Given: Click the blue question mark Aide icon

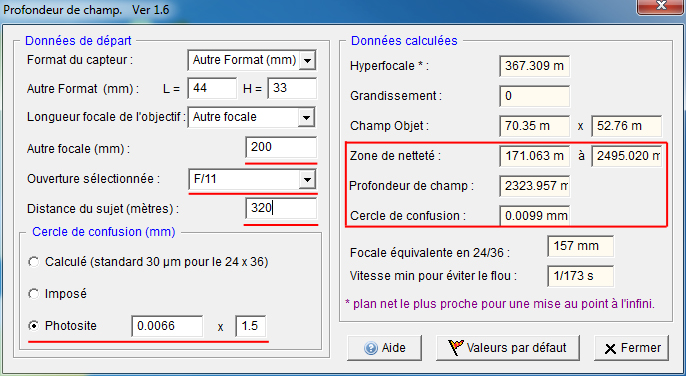Looking at the screenshot, I should click(x=371, y=348).
